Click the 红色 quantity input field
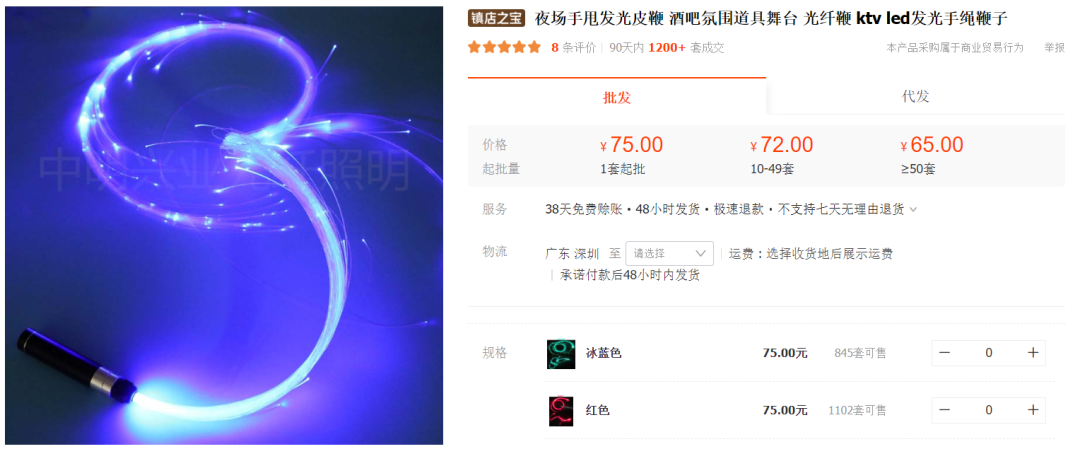 [x=989, y=410]
